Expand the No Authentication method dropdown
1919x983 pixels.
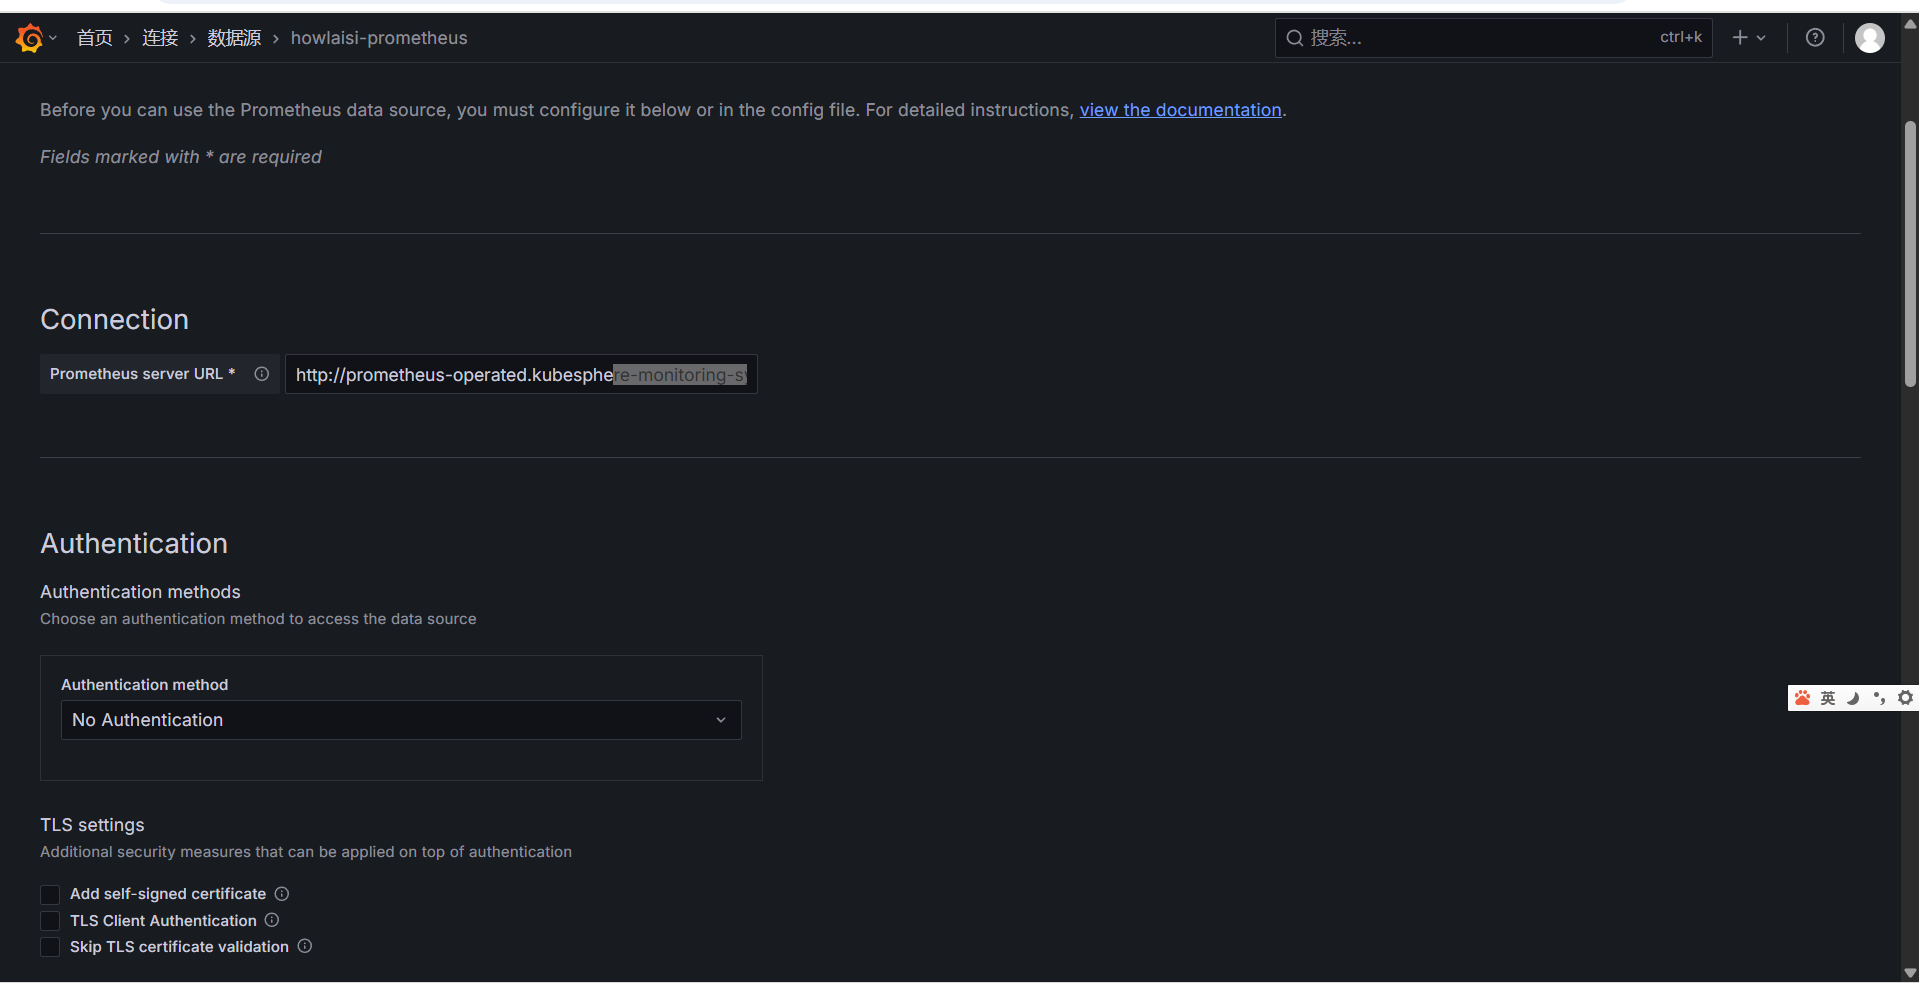[x=400, y=720]
